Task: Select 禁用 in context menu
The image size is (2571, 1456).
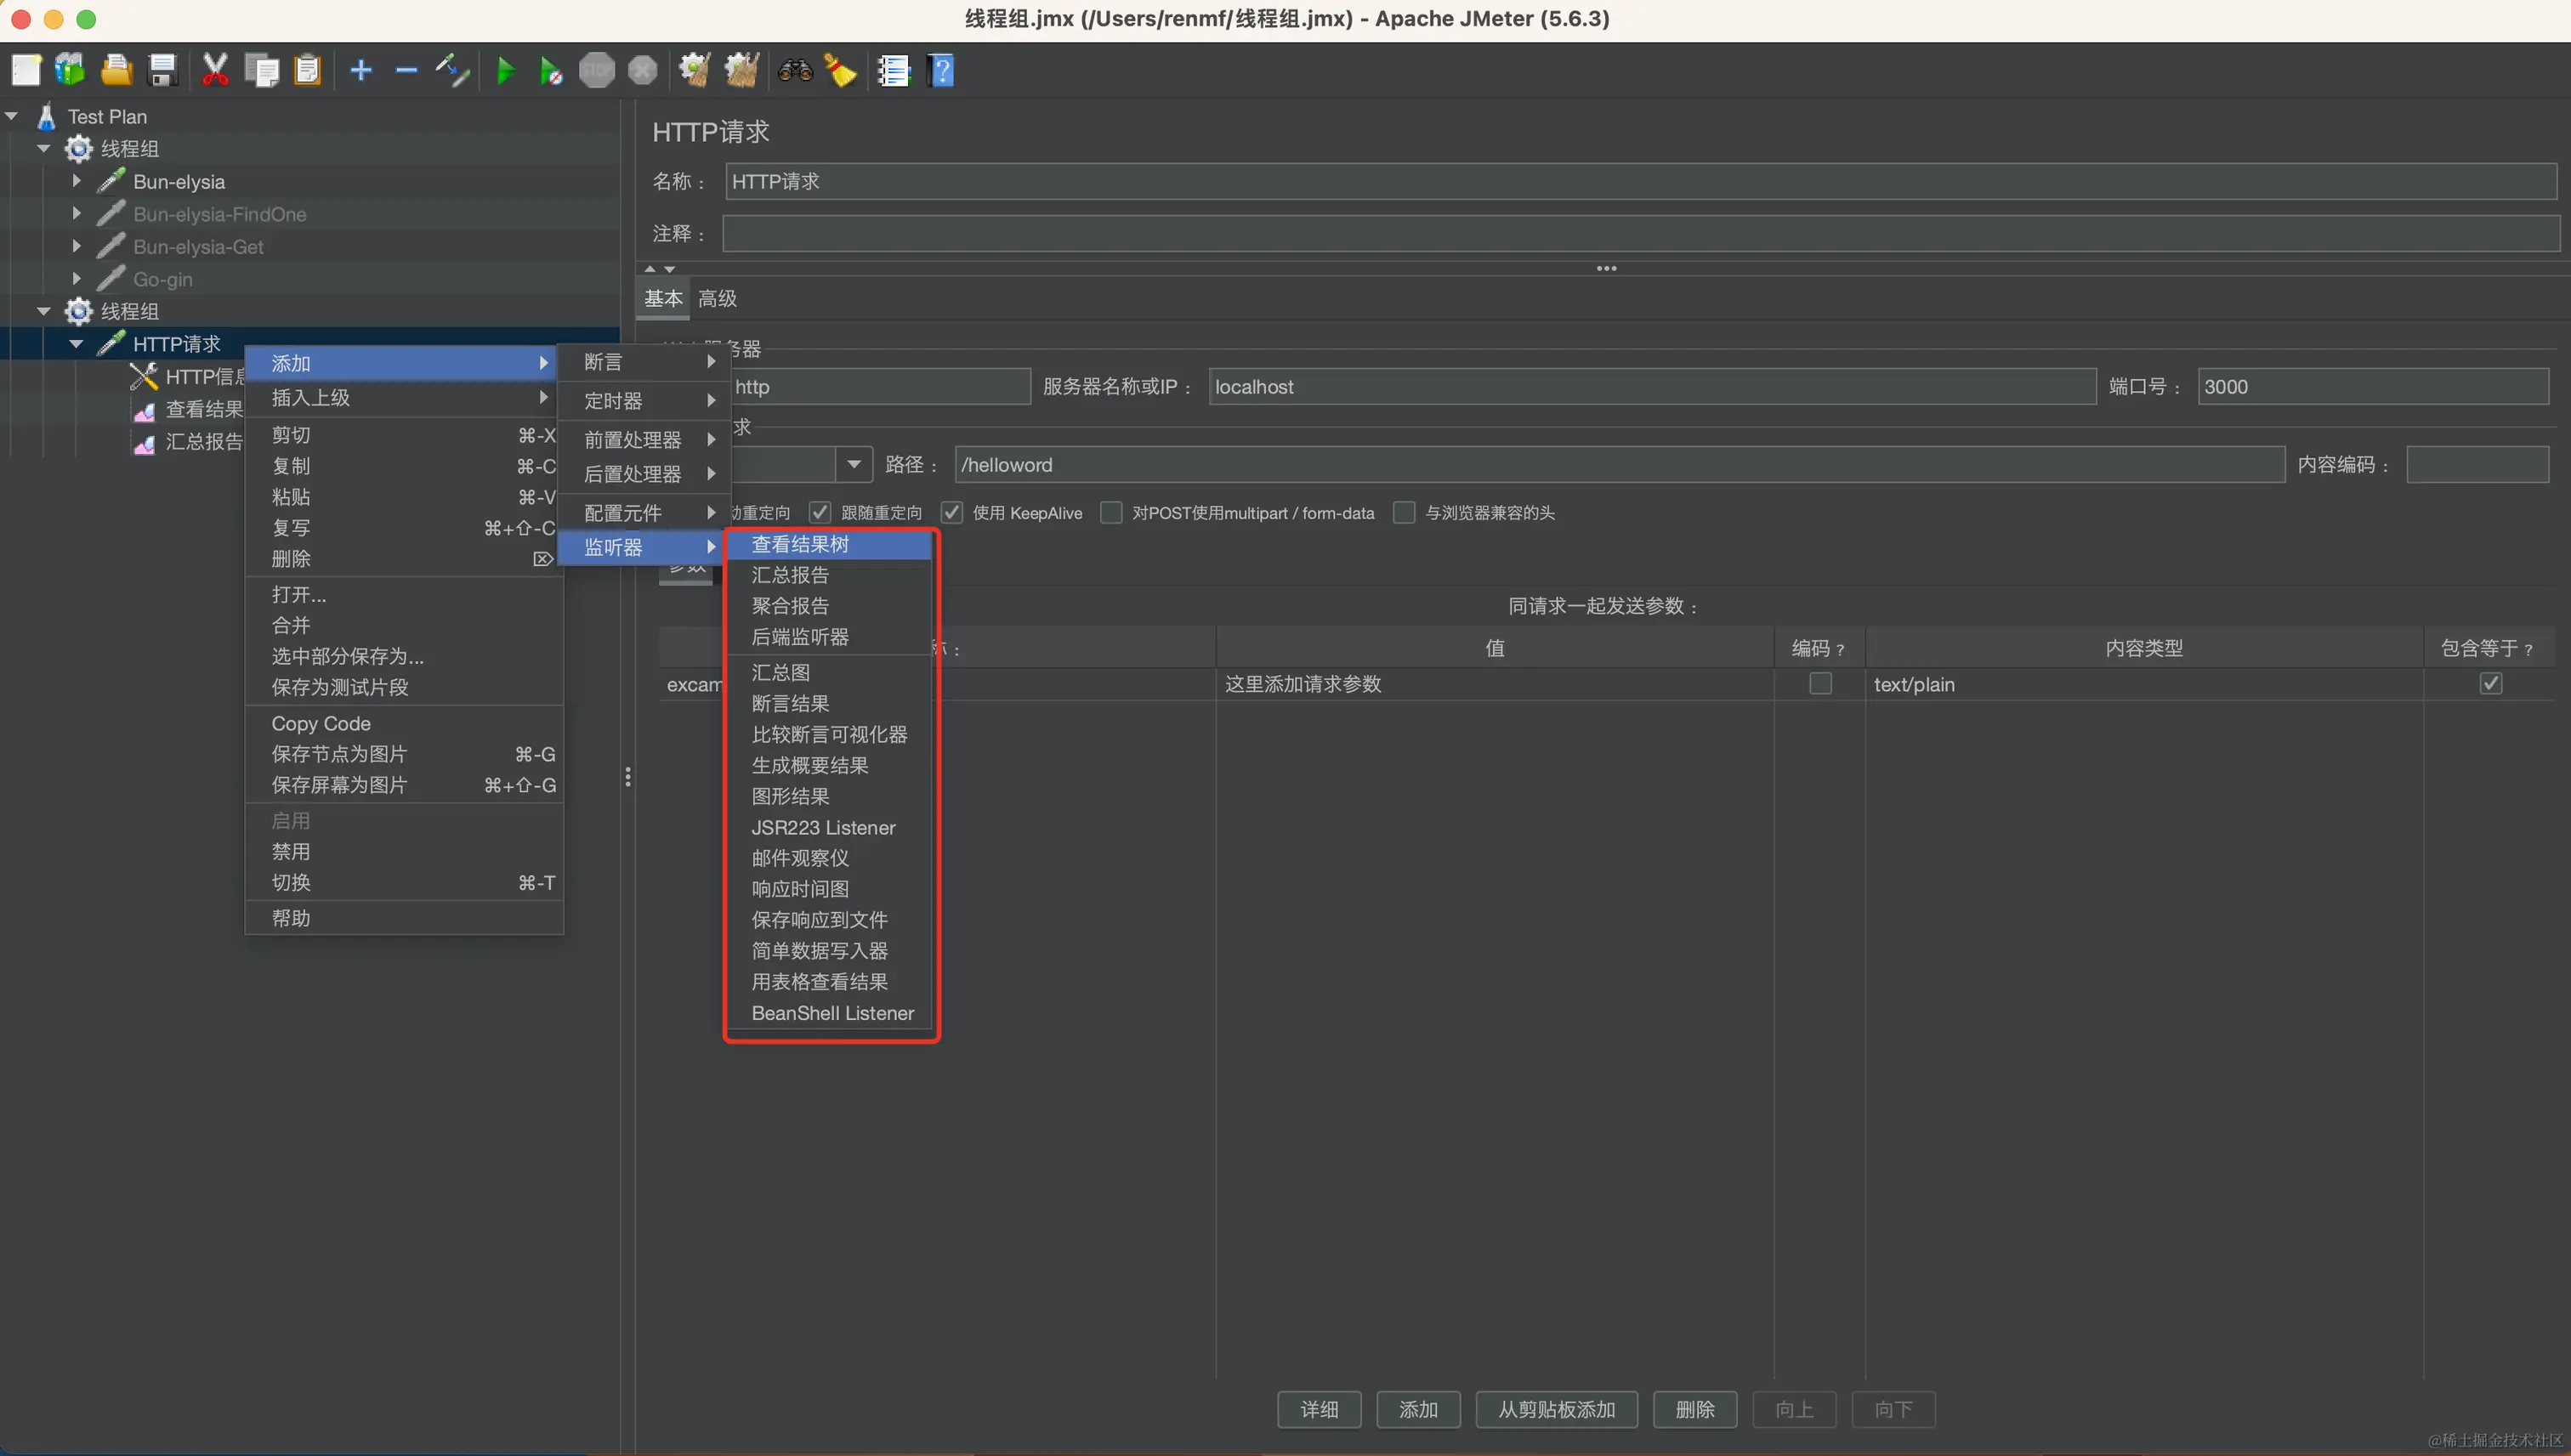Action: click(x=404, y=852)
